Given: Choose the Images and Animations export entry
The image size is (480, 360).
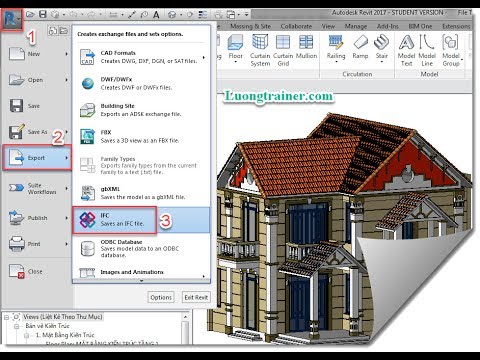Looking at the screenshot, I should [141, 272].
